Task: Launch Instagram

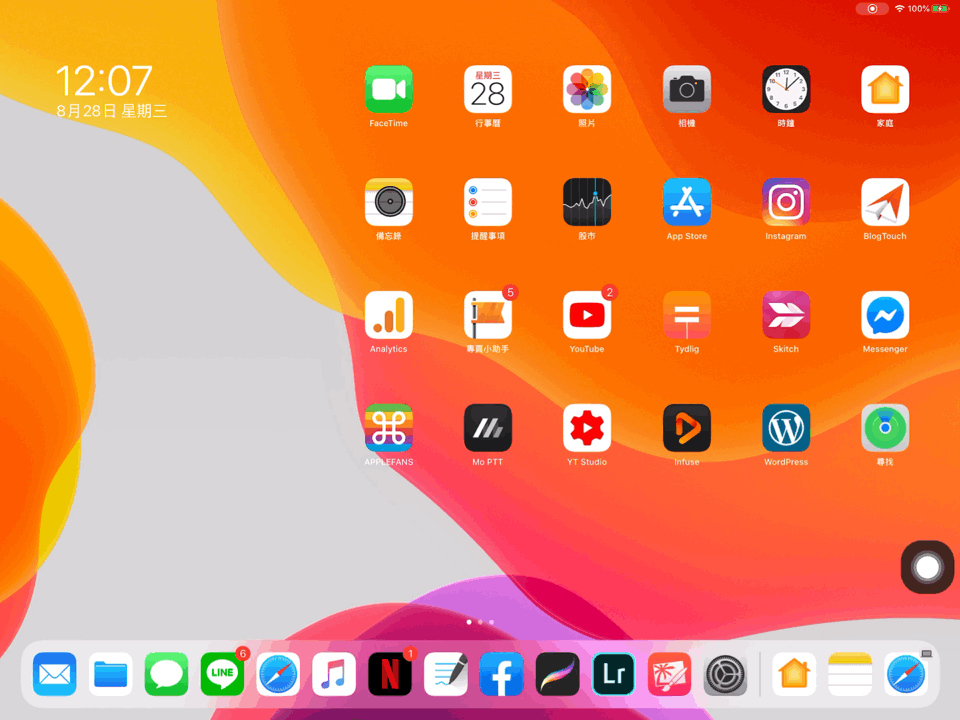Action: tap(786, 202)
